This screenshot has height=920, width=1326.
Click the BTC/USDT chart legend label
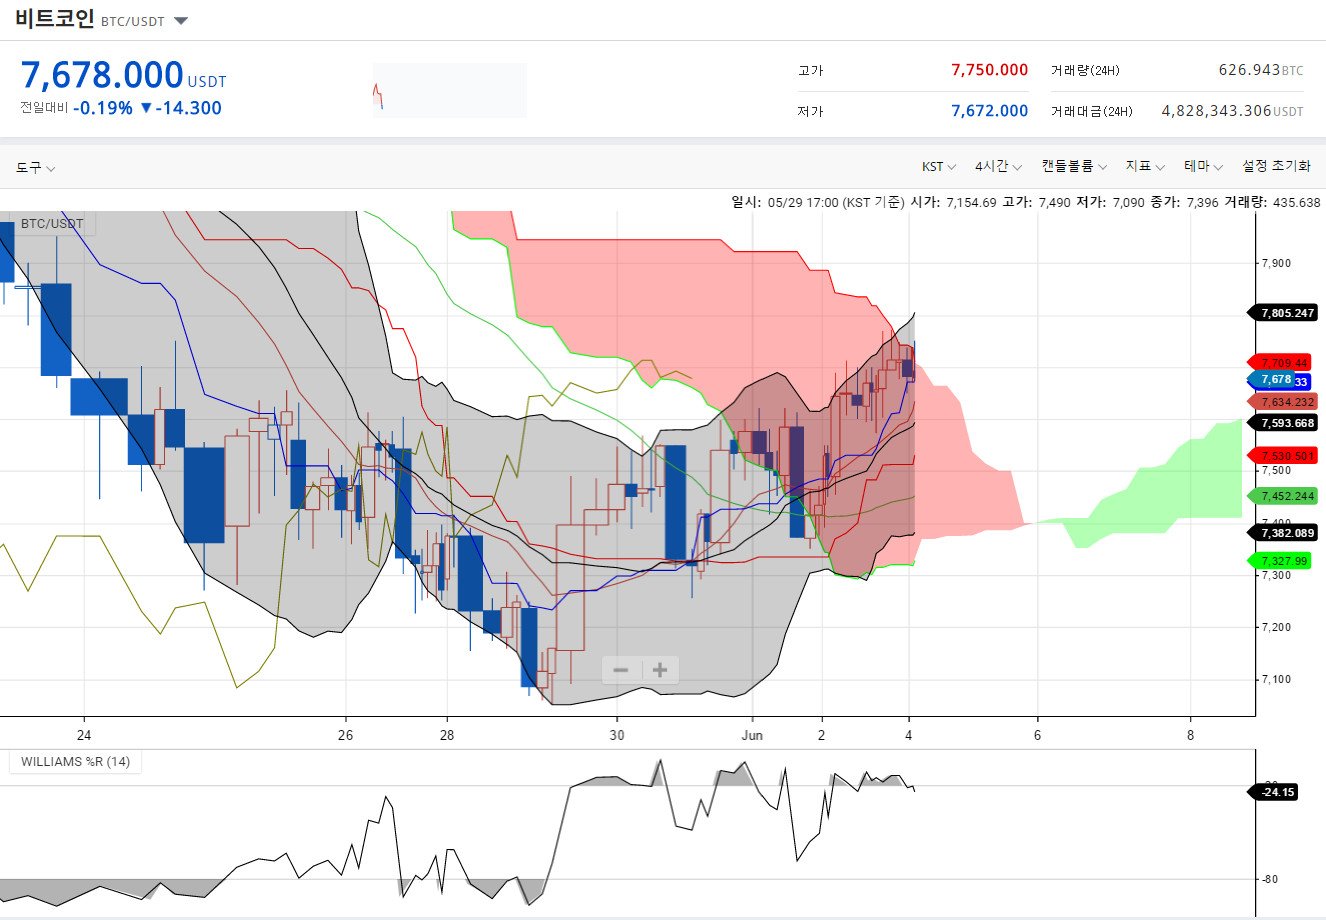(x=52, y=224)
